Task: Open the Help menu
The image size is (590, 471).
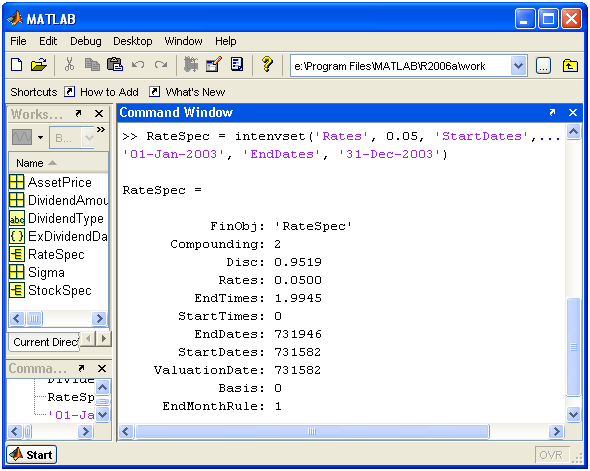Action: pos(225,41)
